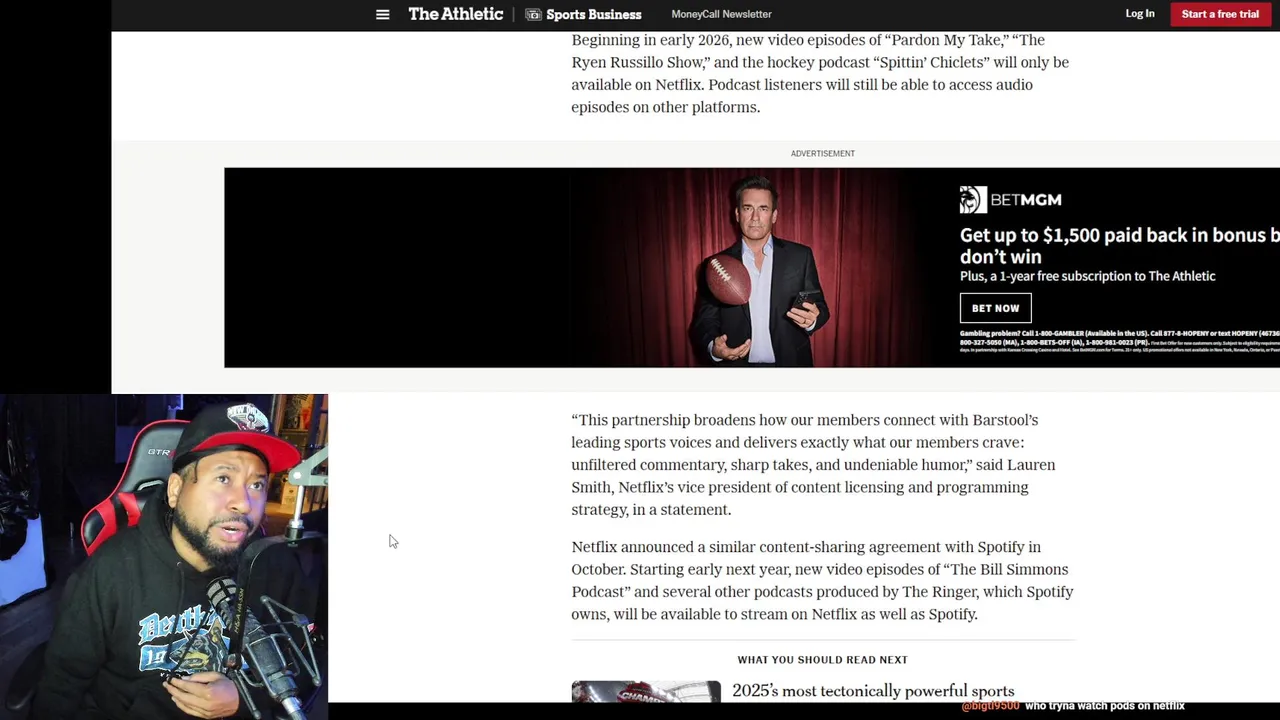Open the MoneyCall Newsletter link
This screenshot has width=1280, height=720.
click(x=721, y=14)
